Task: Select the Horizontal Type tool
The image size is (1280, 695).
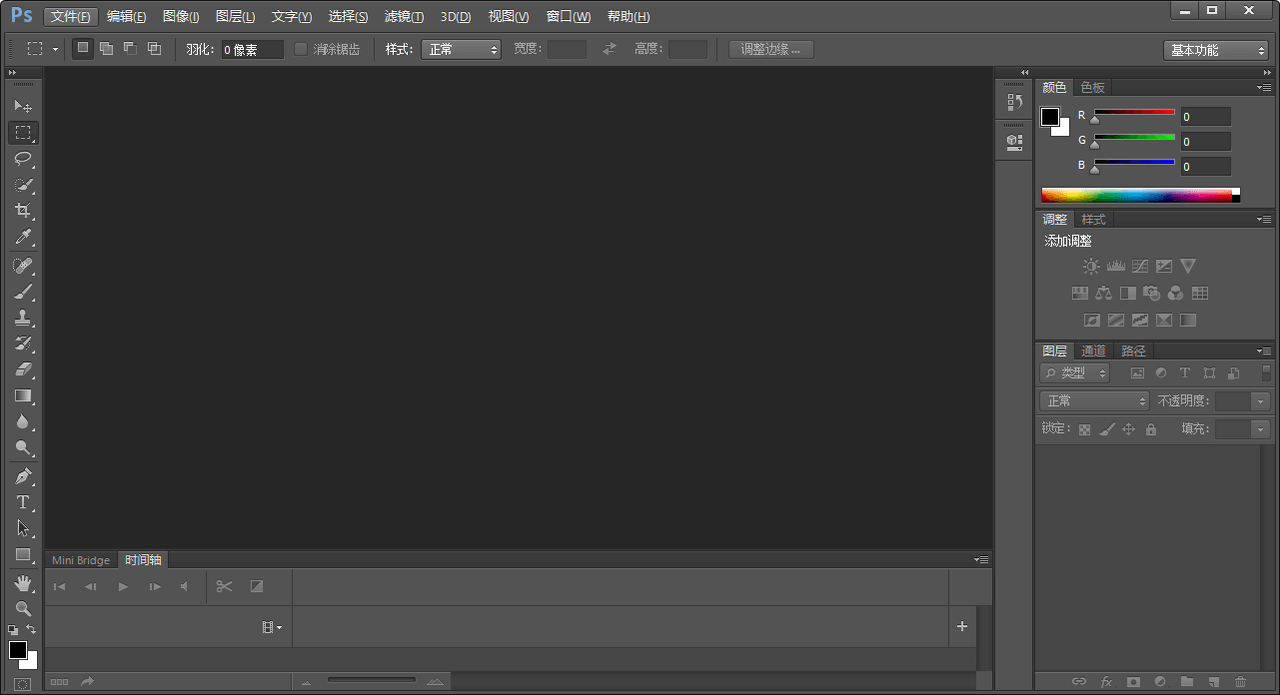Action: (23, 503)
